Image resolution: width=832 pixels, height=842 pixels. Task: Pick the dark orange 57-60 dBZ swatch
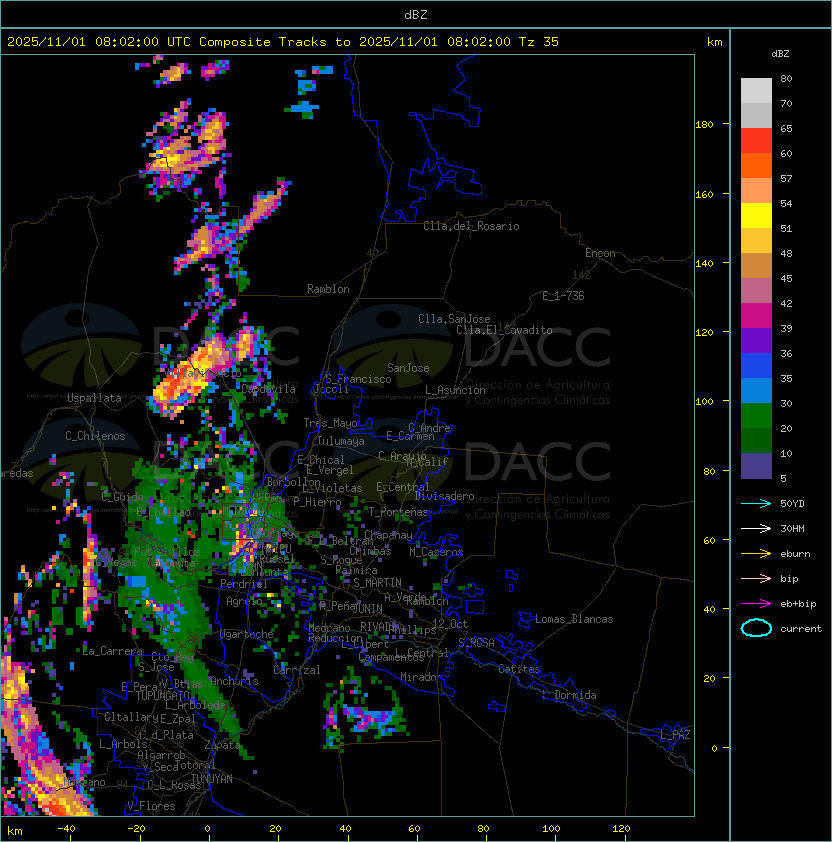[x=756, y=165]
